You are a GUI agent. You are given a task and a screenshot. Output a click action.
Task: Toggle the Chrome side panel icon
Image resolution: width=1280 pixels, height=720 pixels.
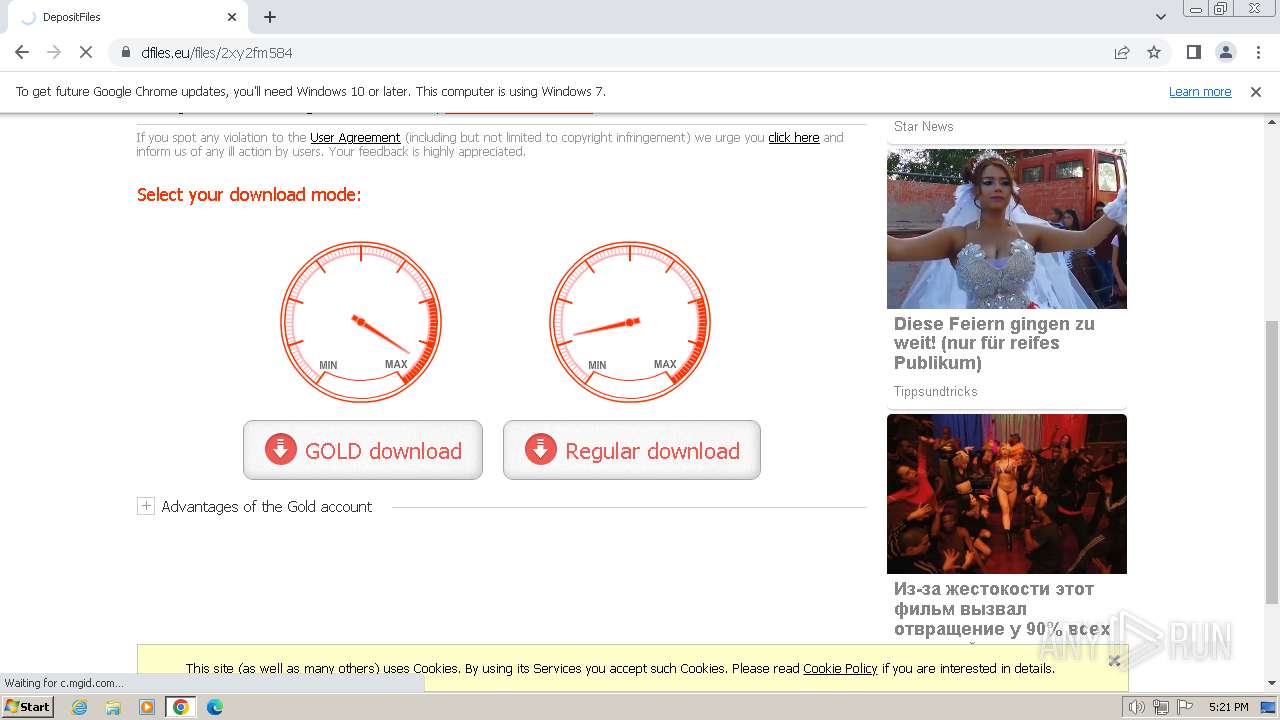coord(1194,52)
